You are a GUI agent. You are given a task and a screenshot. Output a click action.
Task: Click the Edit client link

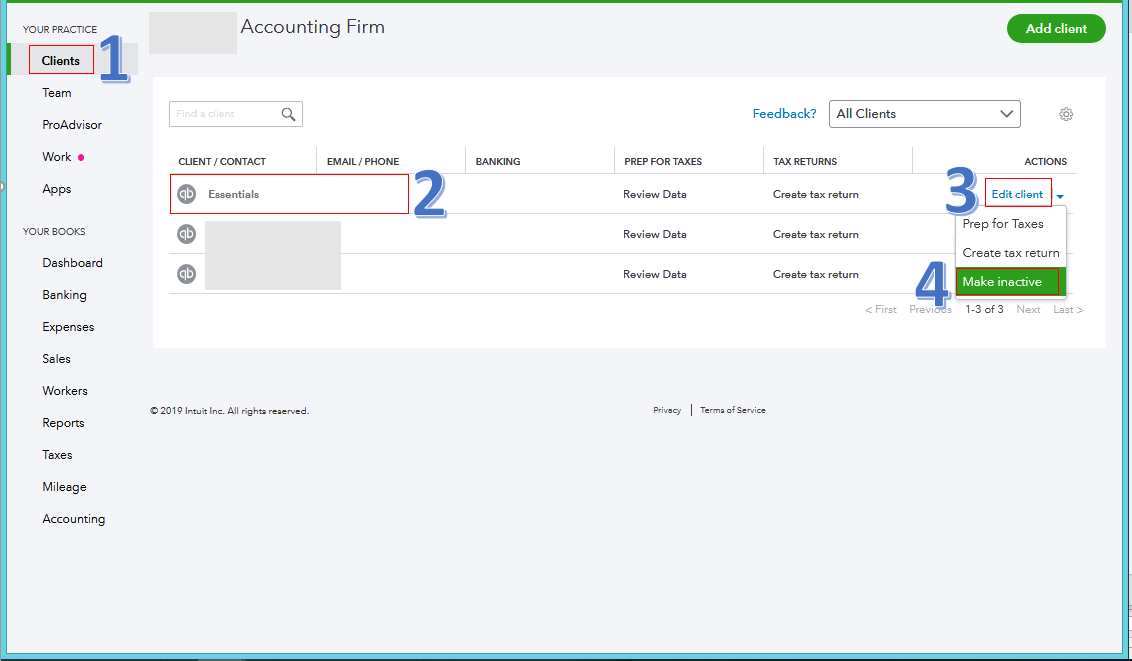tap(1017, 194)
